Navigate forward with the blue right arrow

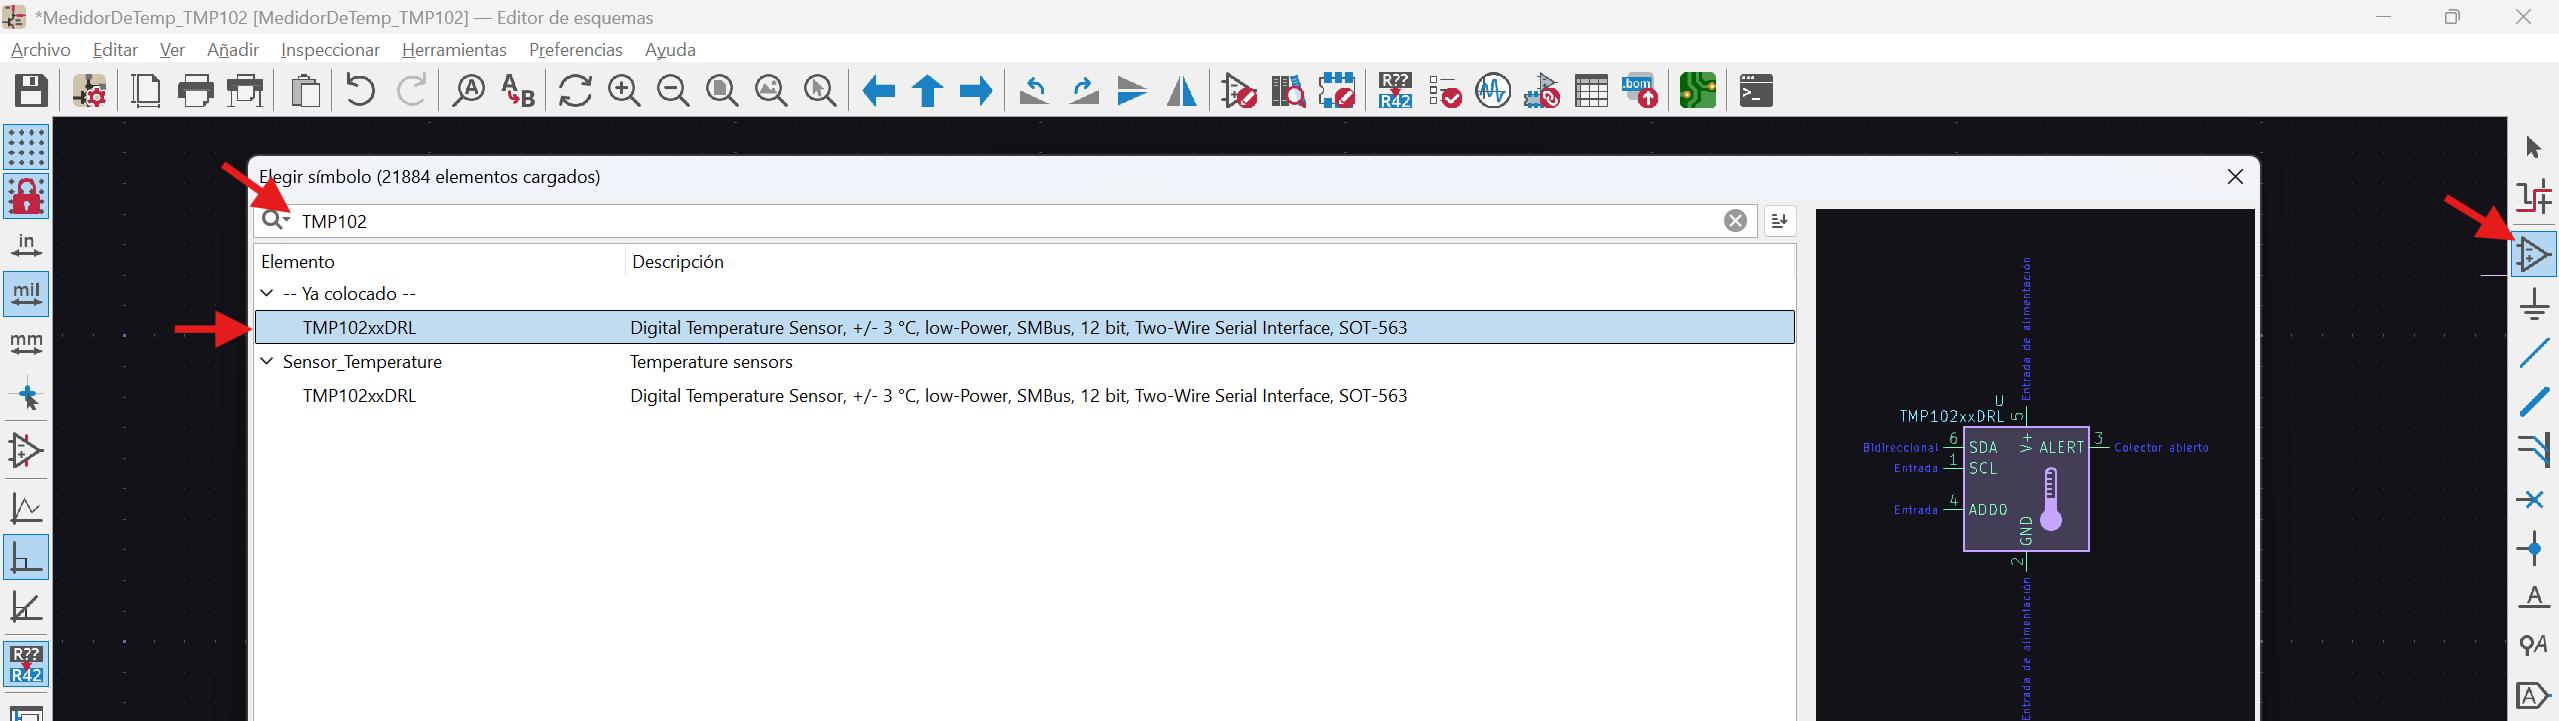point(976,91)
